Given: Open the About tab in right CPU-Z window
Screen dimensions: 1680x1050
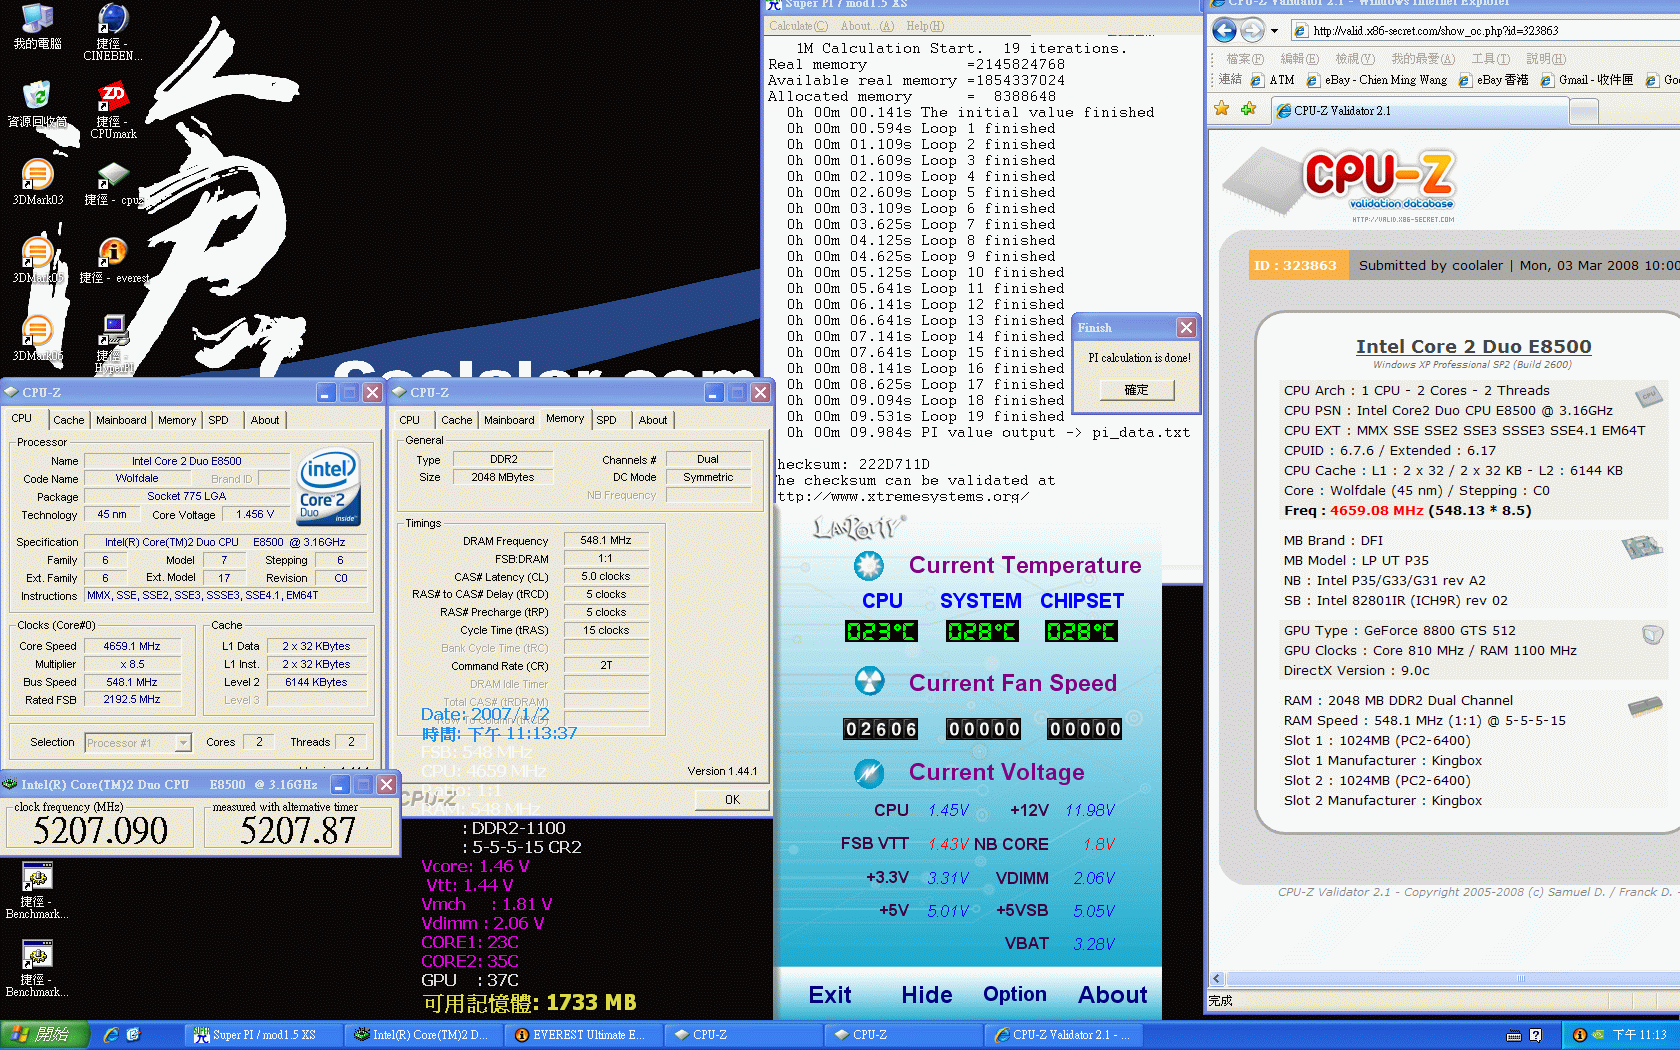Looking at the screenshot, I should [653, 420].
